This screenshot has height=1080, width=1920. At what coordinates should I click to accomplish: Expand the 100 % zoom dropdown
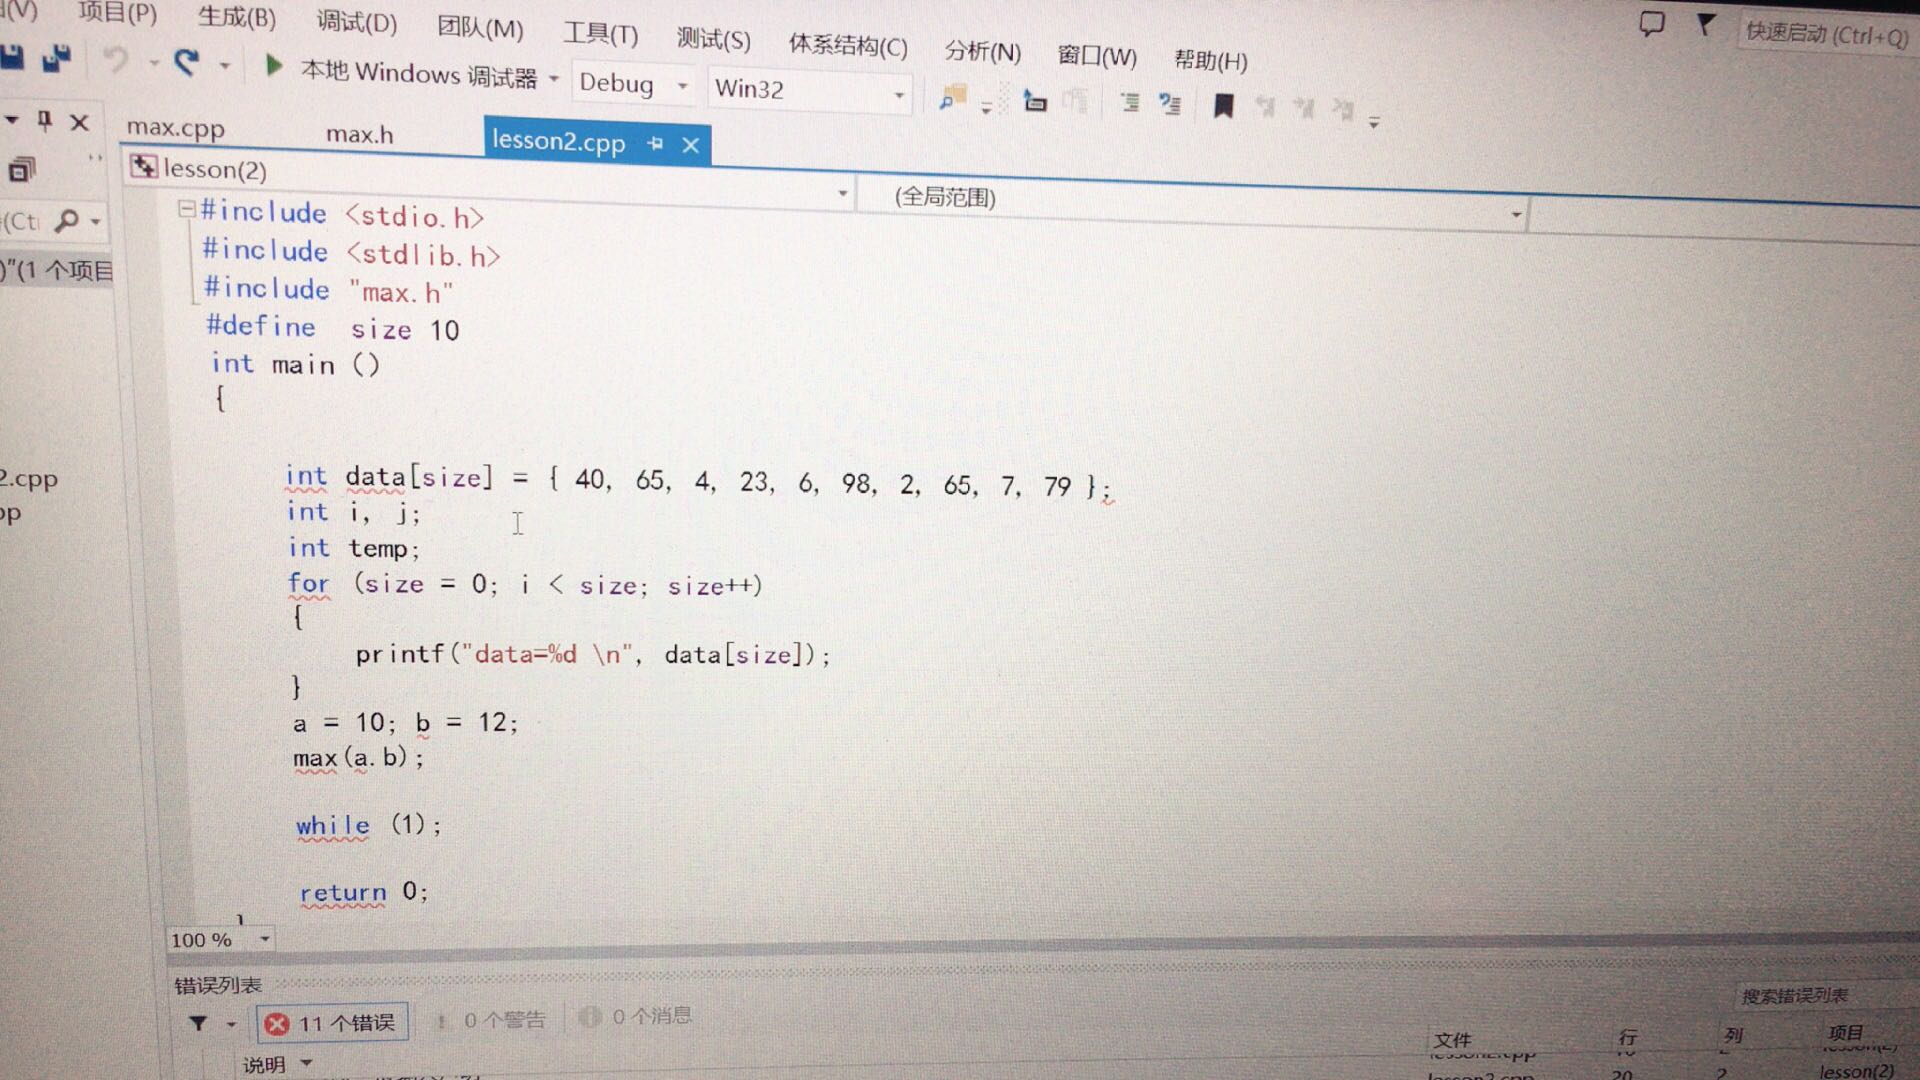click(264, 939)
